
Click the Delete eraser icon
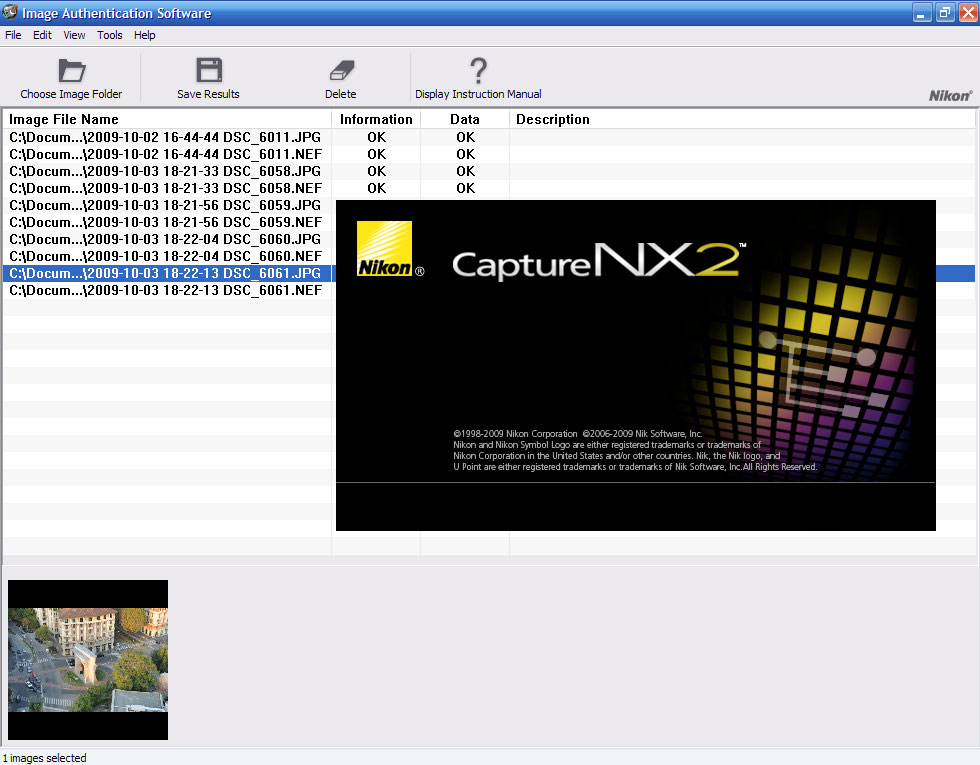[x=341, y=71]
